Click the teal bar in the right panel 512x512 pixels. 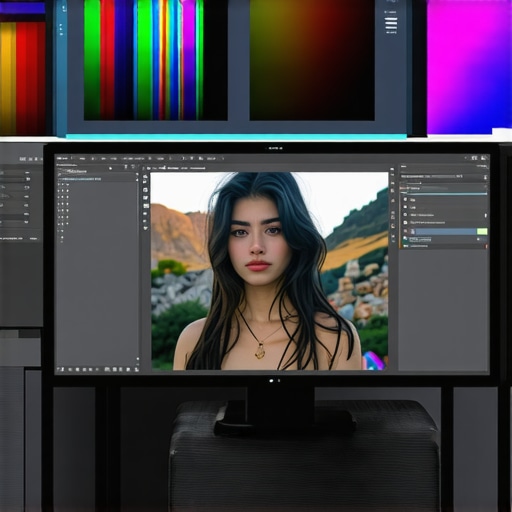point(444,193)
